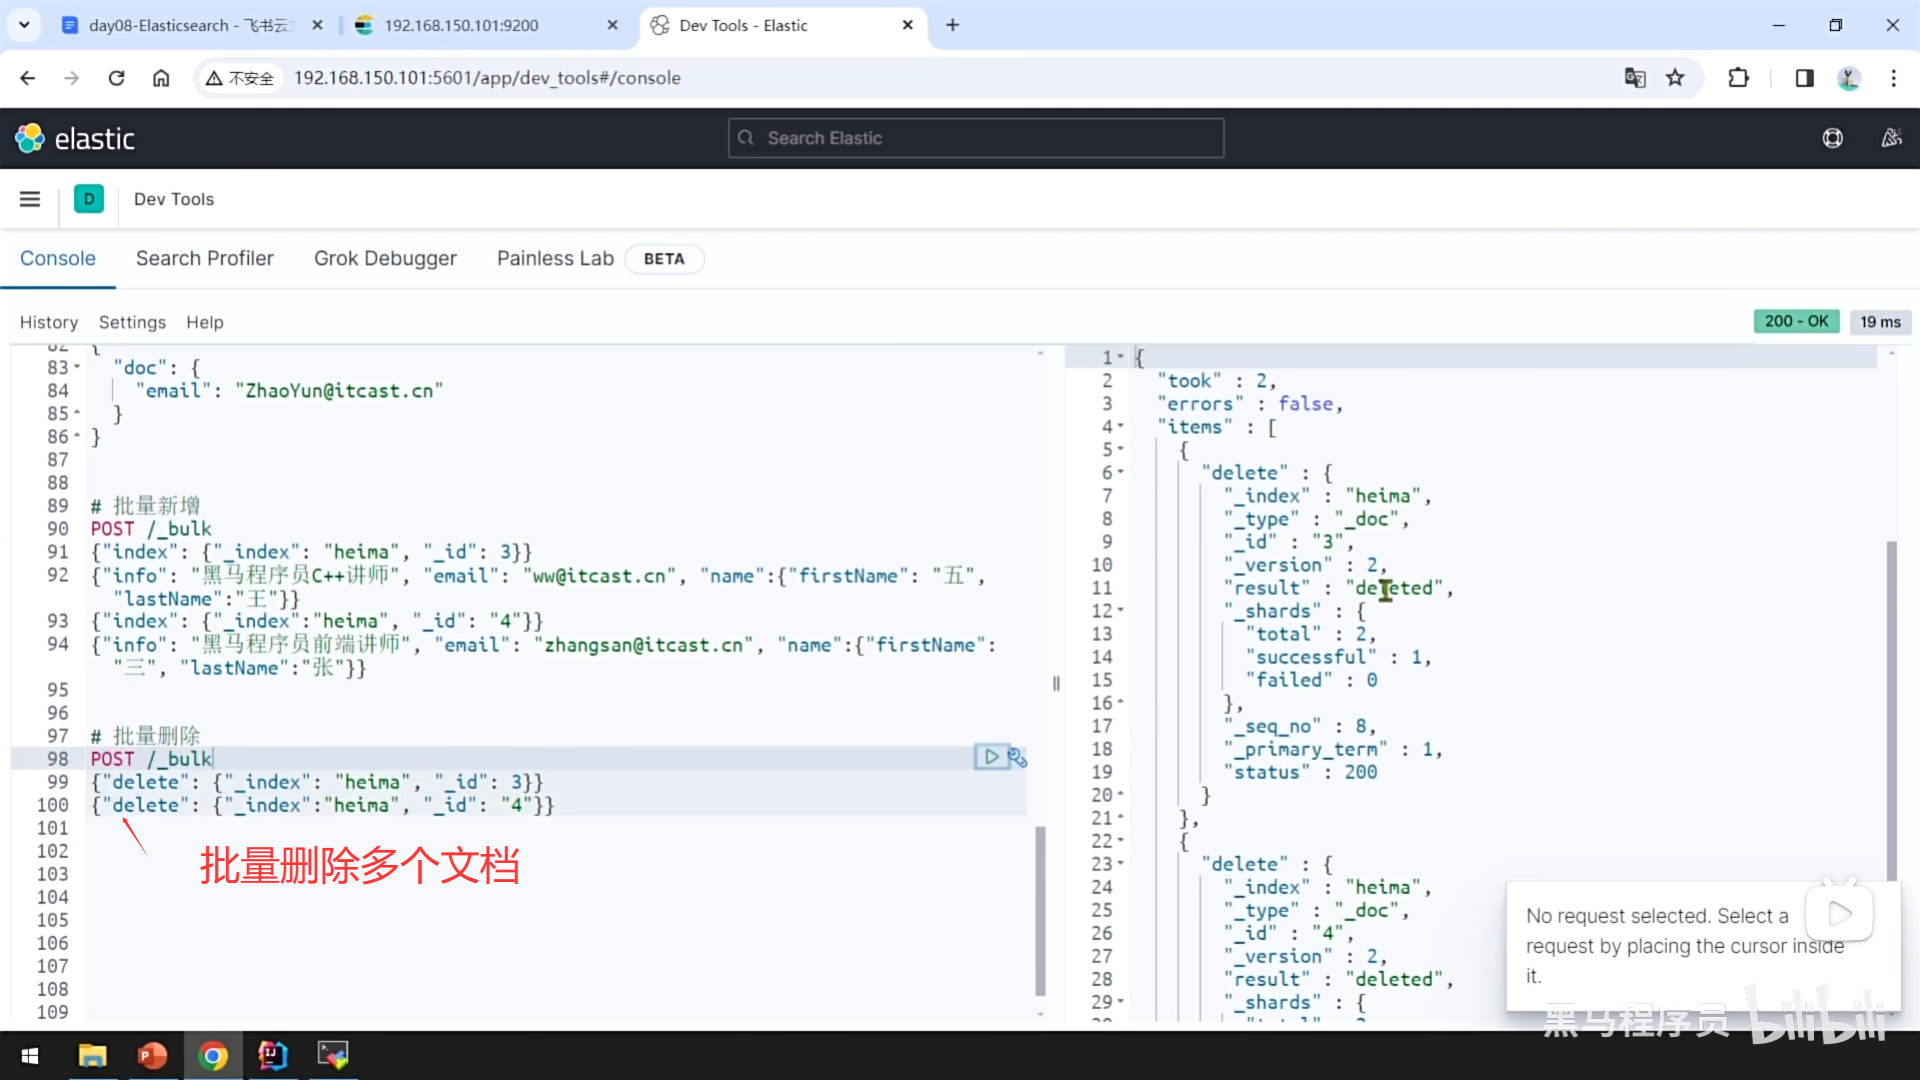The width and height of the screenshot is (1920, 1080).
Task: Open console Settings
Action: (132, 322)
